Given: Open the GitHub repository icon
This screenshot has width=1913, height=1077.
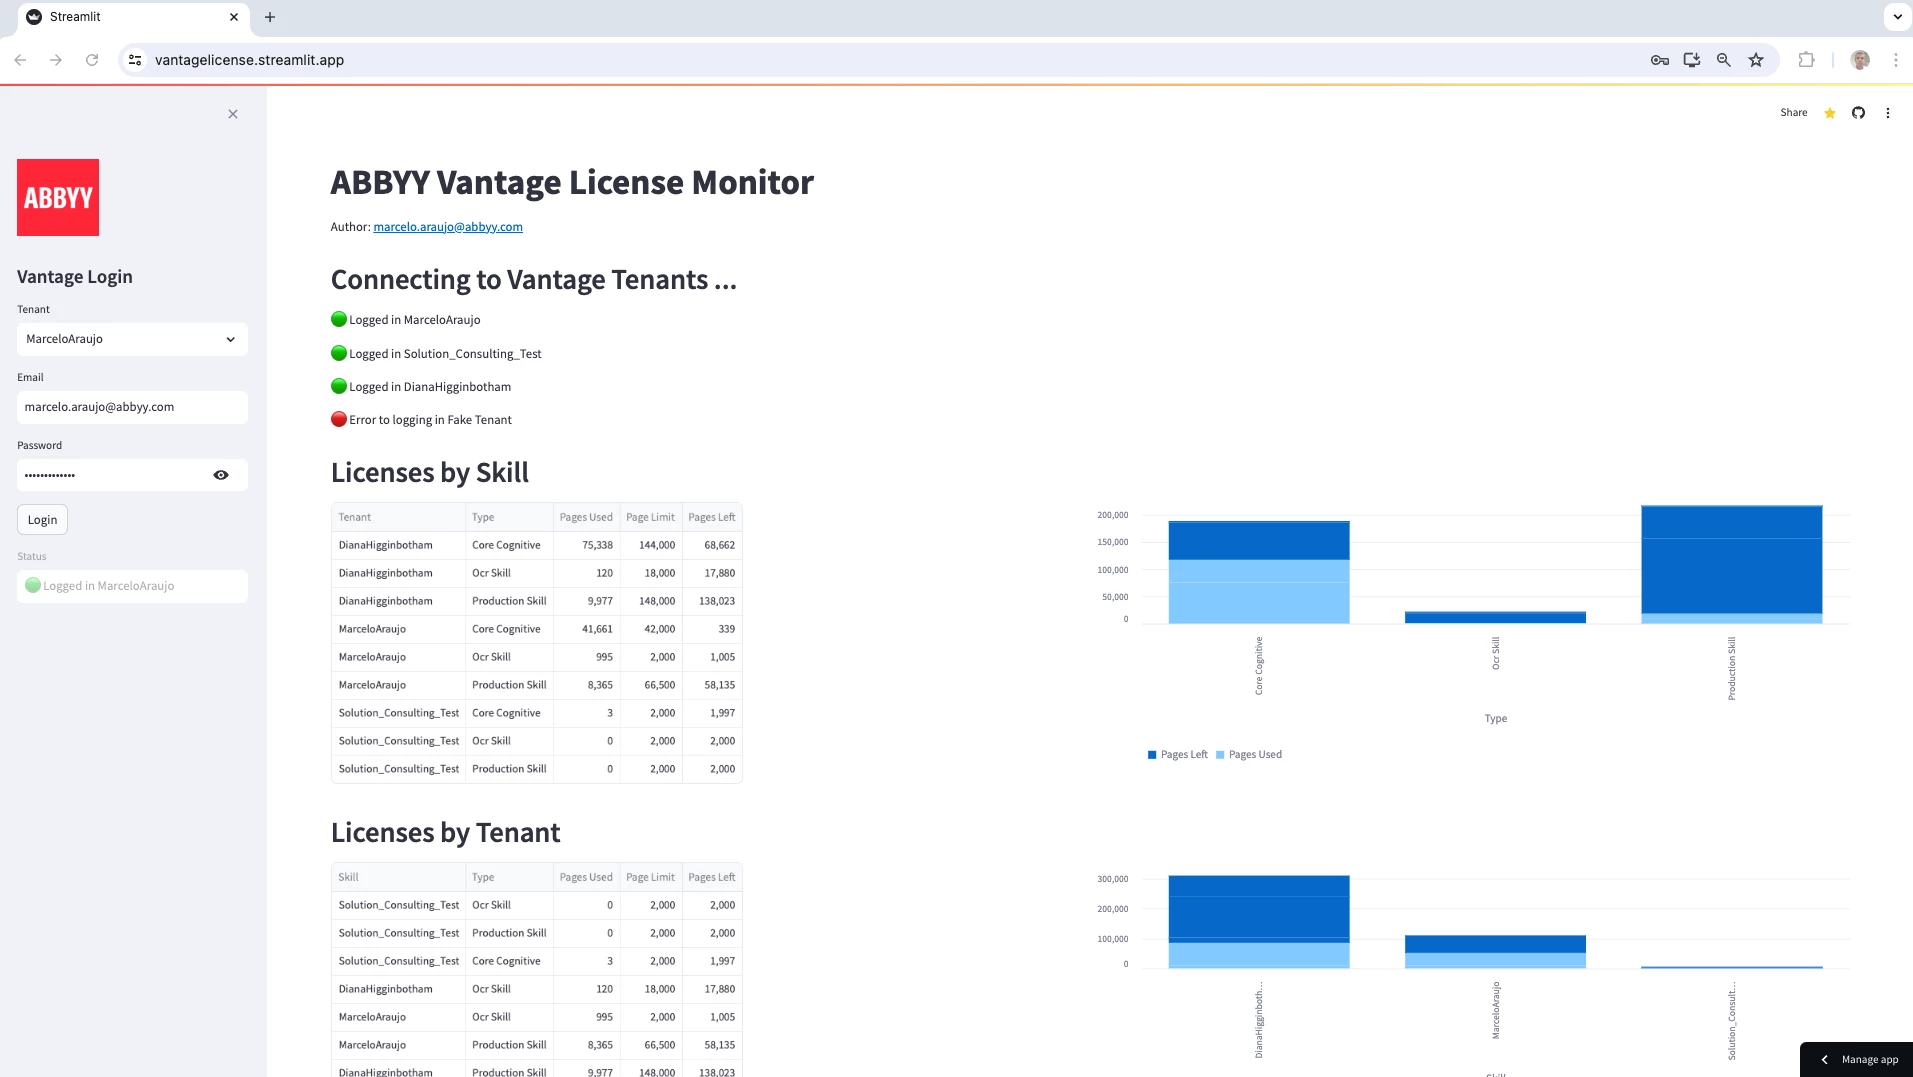Looking at the screenshot, I should [x=1858, y=113].
